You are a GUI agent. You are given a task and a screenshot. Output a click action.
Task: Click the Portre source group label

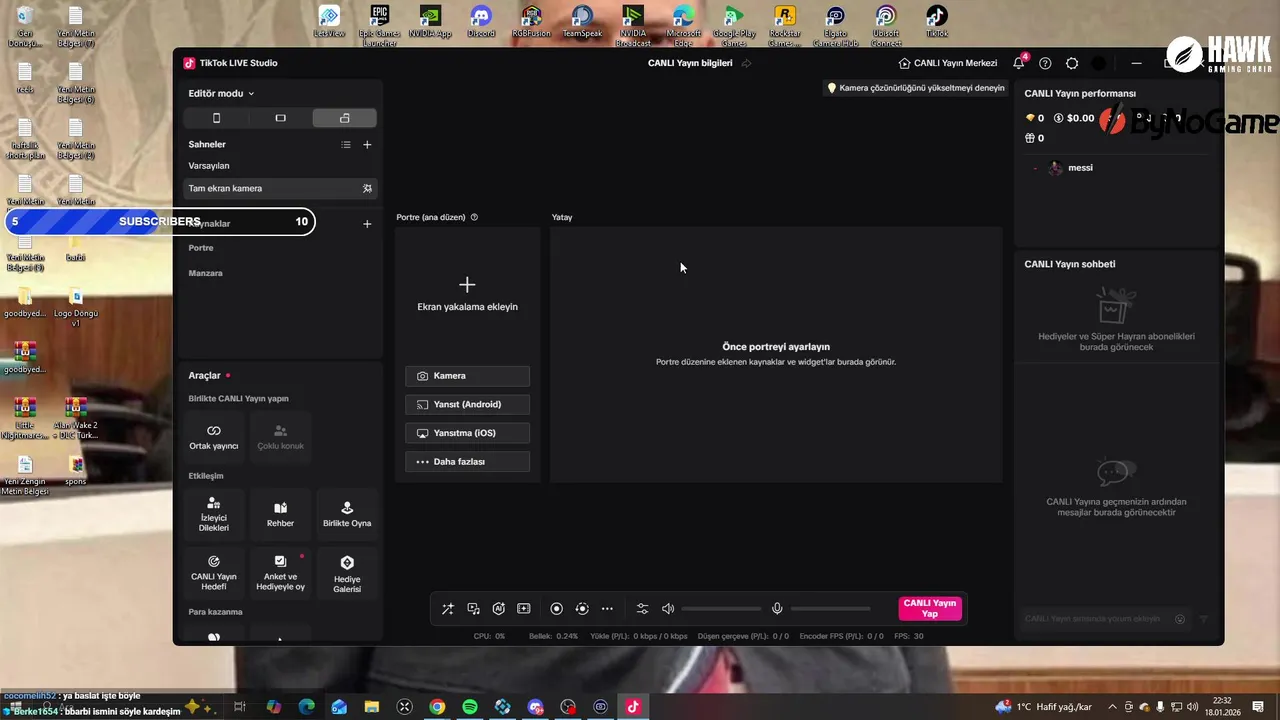pyautogui.click(x=201, y=248)
